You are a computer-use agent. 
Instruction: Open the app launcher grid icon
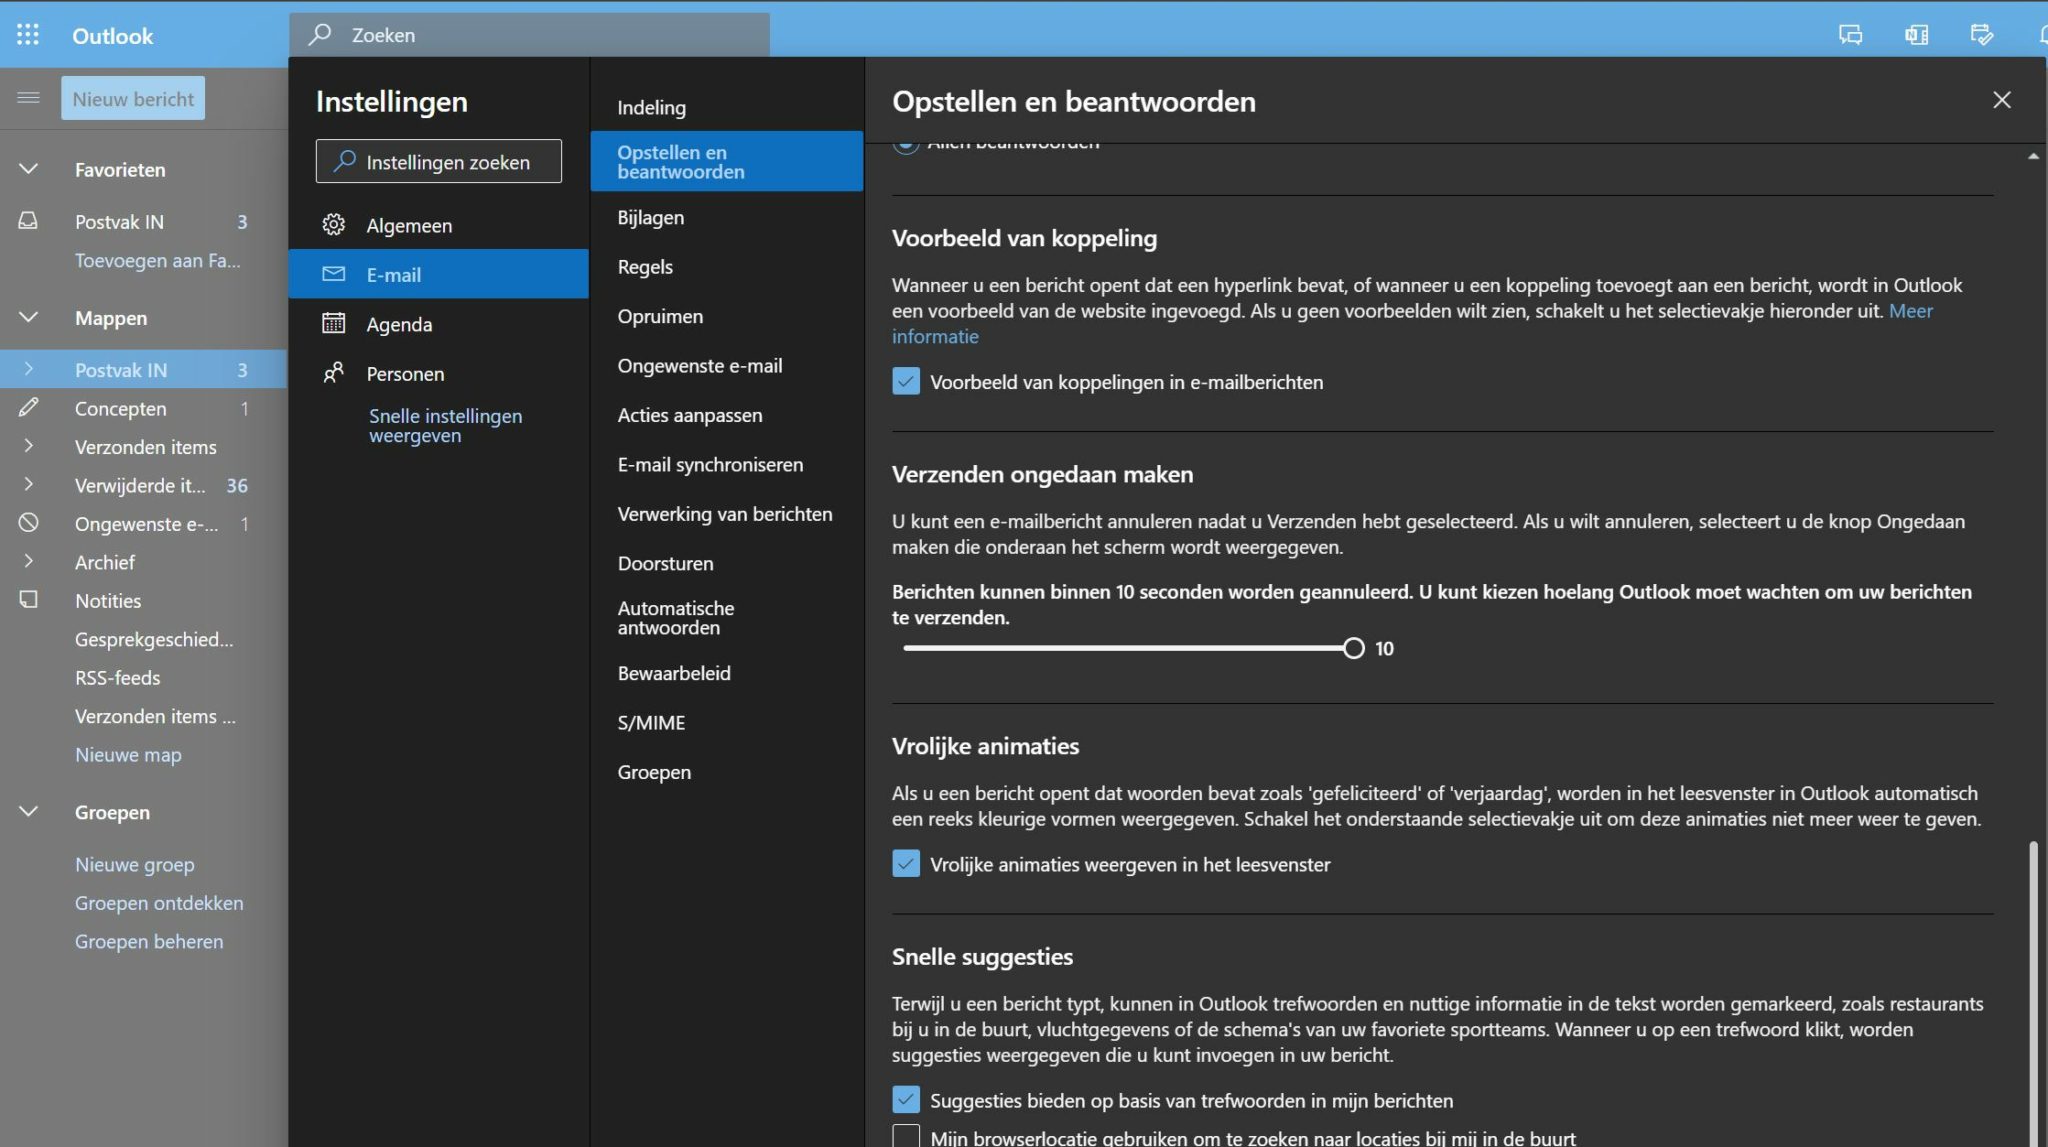[x=28, y=34]
